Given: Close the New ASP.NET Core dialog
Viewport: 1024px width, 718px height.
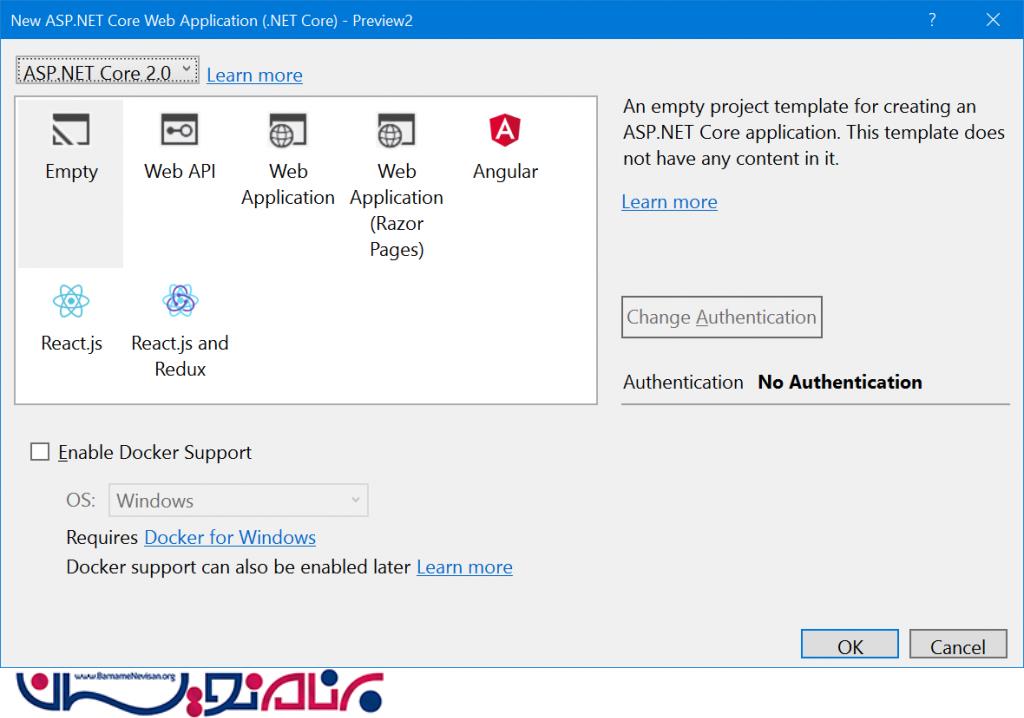Looking at the screenshot, I should coord(992,20).
